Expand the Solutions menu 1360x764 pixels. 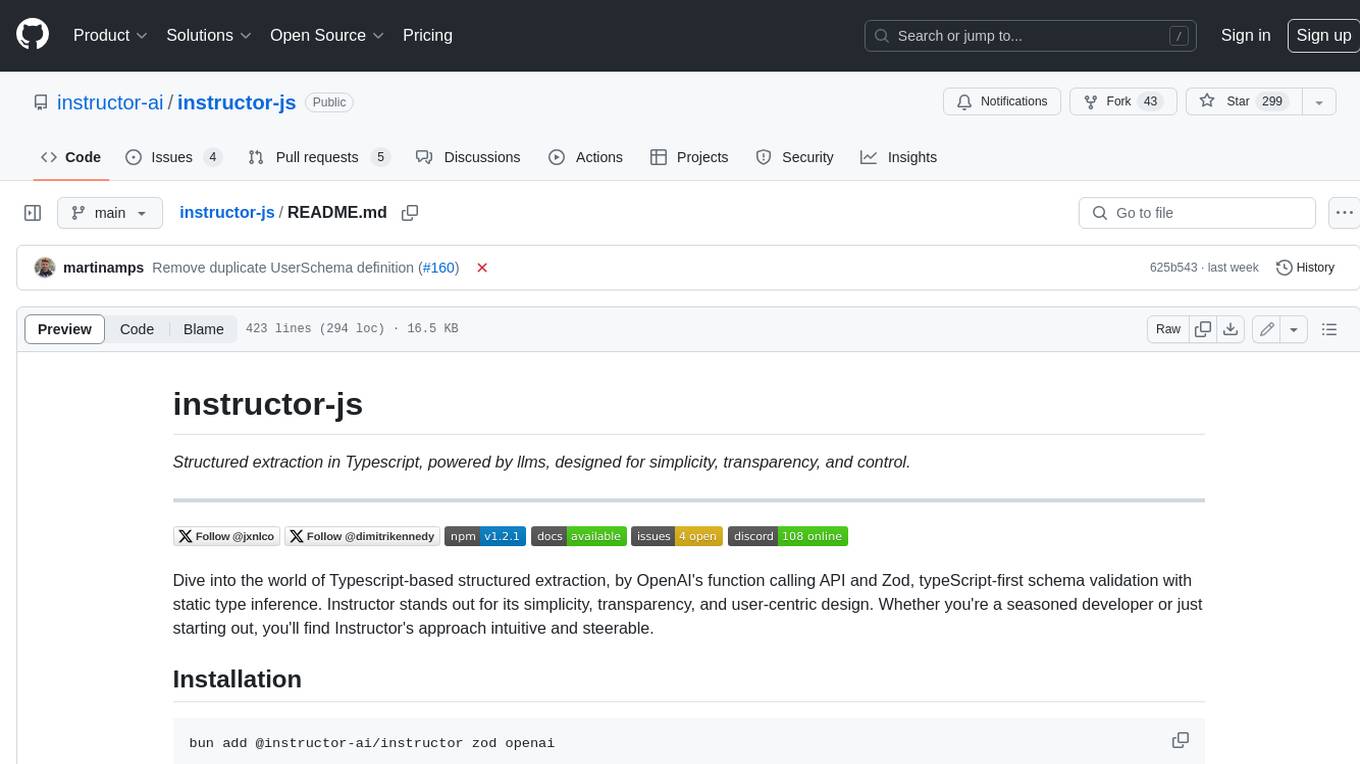(x=209, y=35)
